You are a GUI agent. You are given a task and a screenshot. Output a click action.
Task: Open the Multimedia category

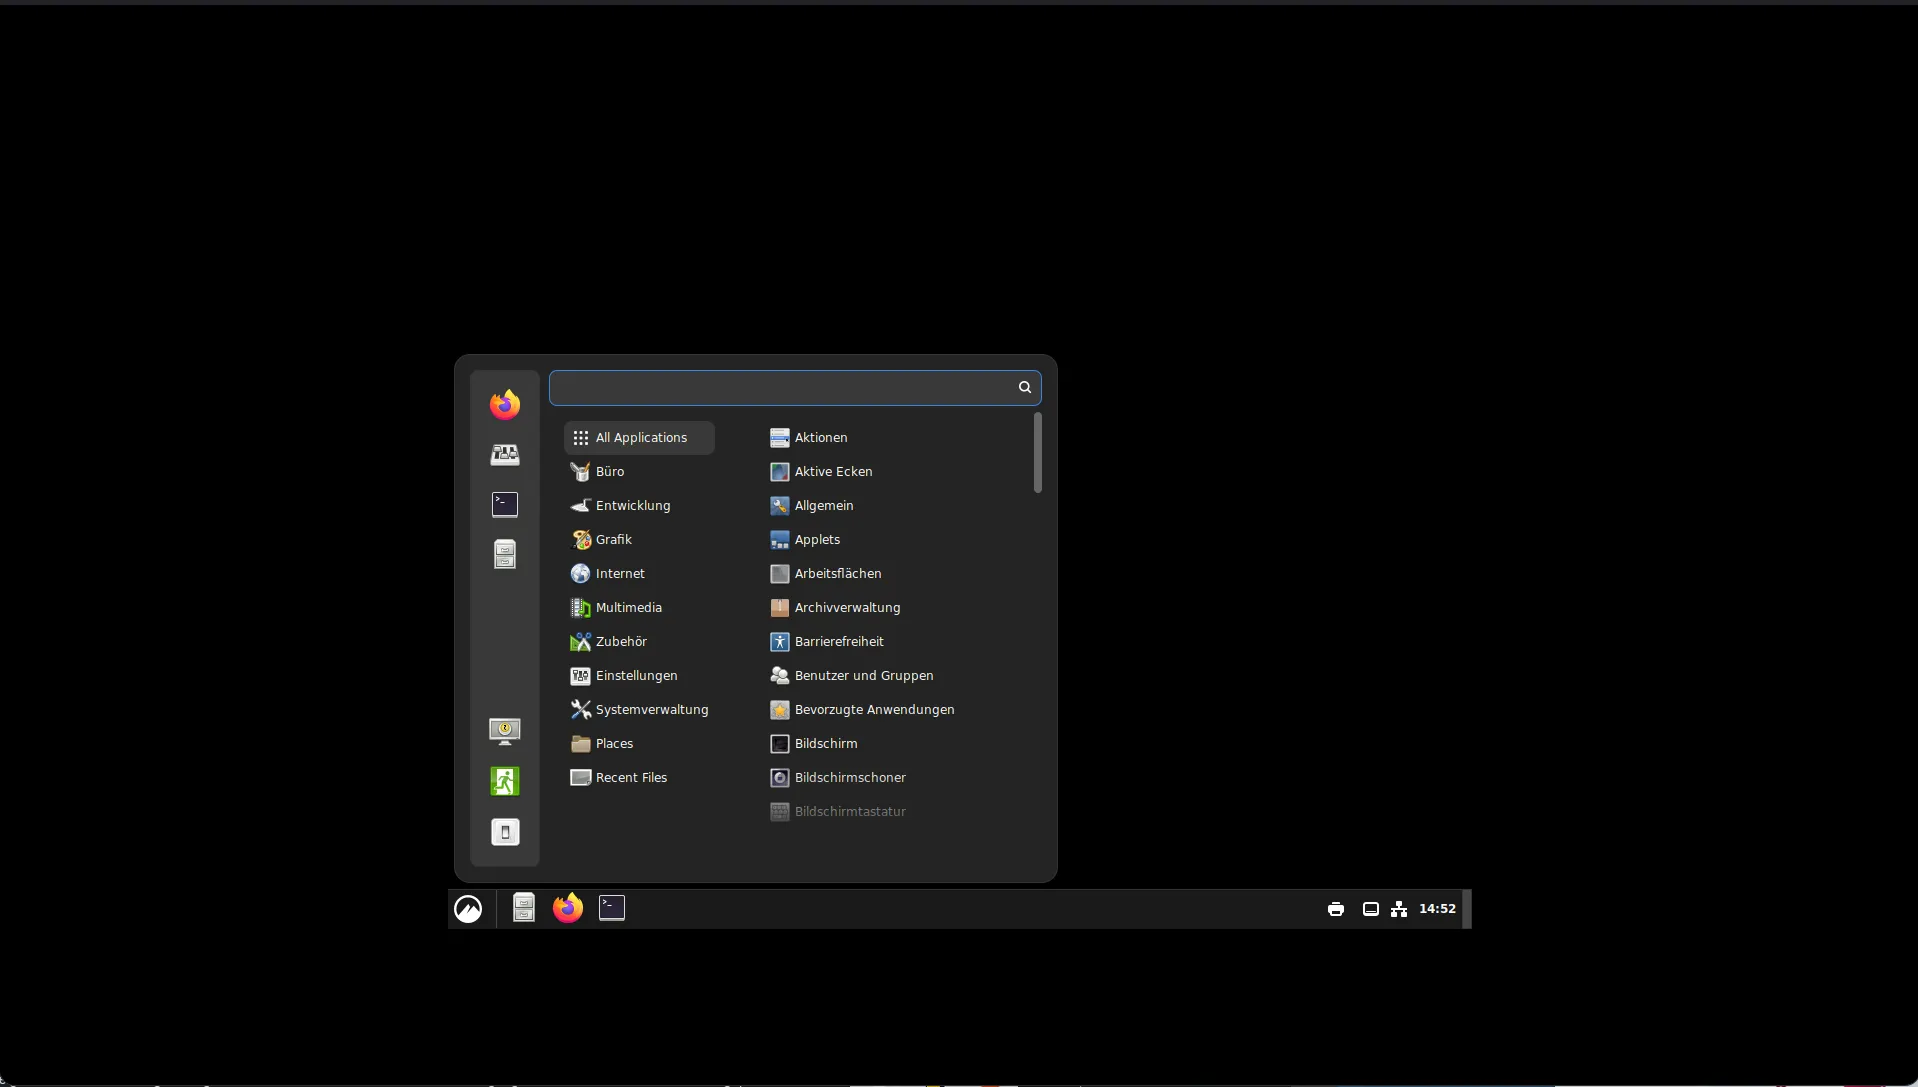pyautogui.click(x=628, y=608)
